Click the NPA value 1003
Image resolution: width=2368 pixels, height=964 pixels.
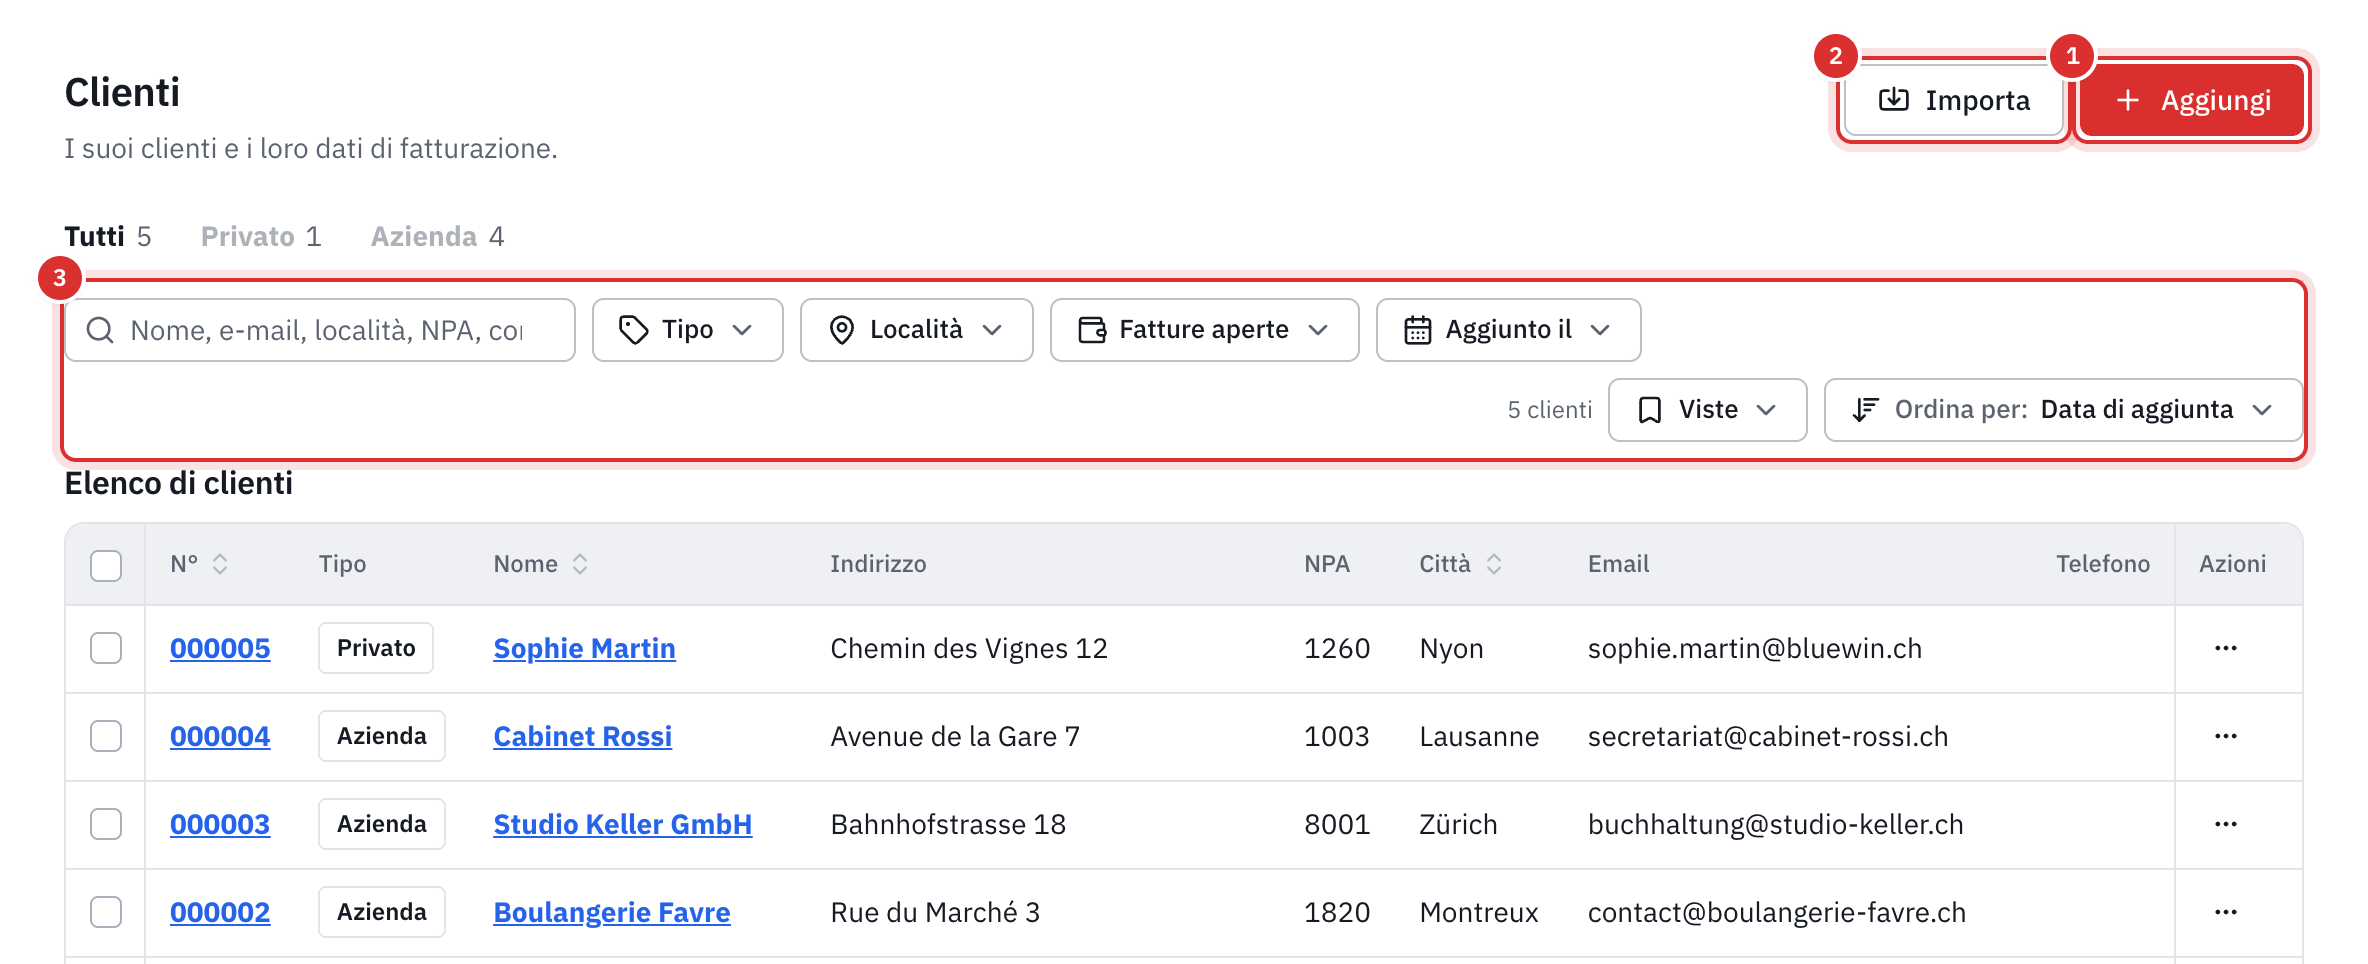[x=1337, y=736]
